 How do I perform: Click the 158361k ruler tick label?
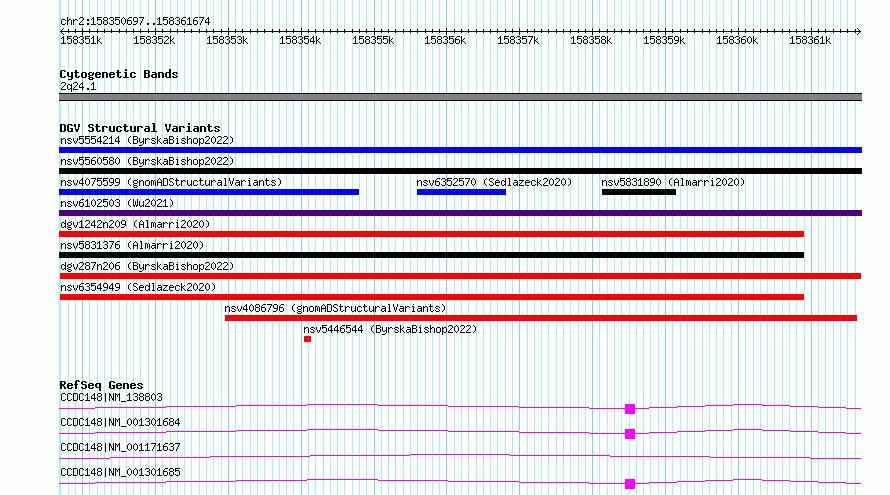pos(810,40)
